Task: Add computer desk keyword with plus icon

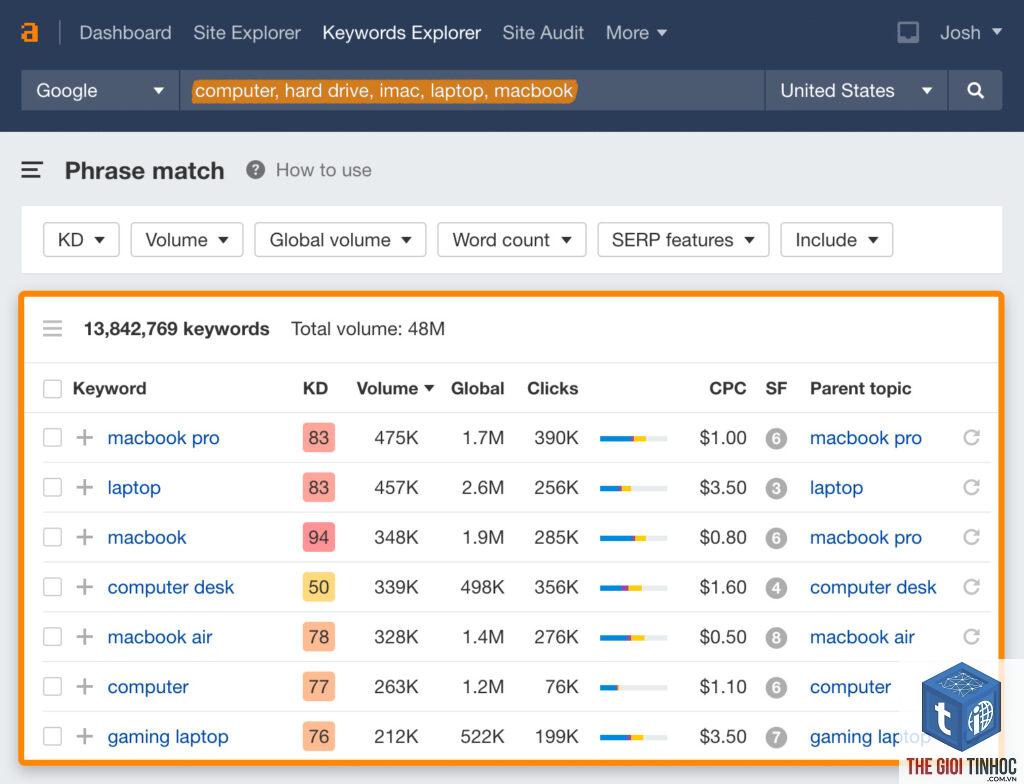Action: pos(84,586)
